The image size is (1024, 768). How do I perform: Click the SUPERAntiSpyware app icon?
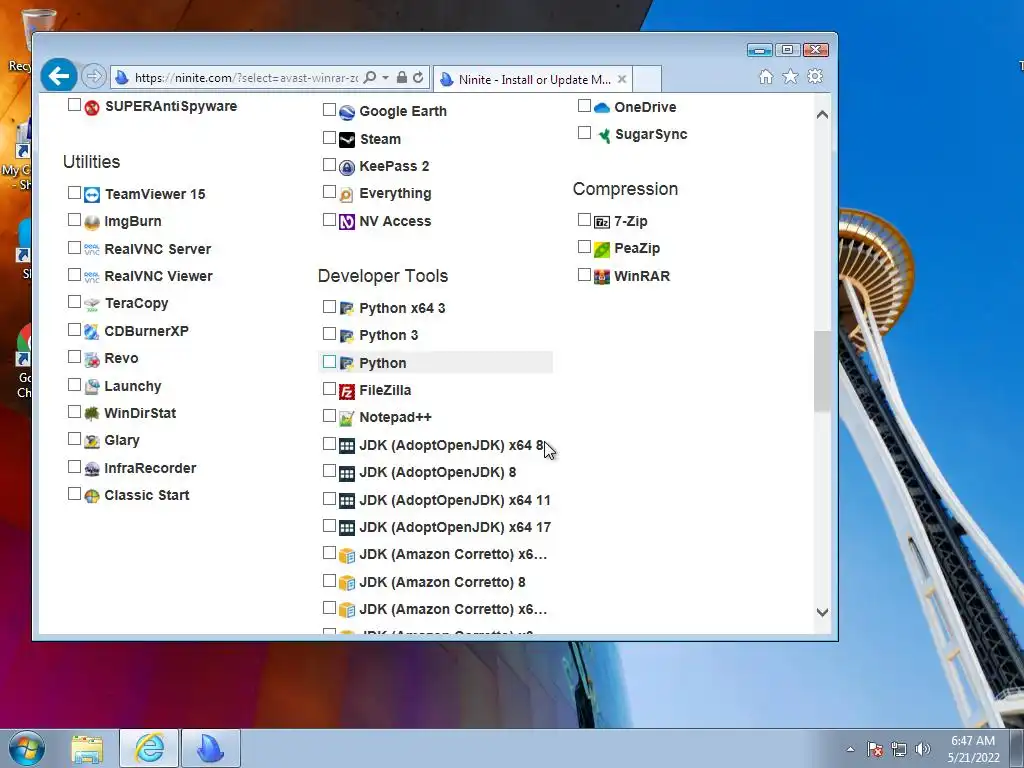click(x=92, y=107)
